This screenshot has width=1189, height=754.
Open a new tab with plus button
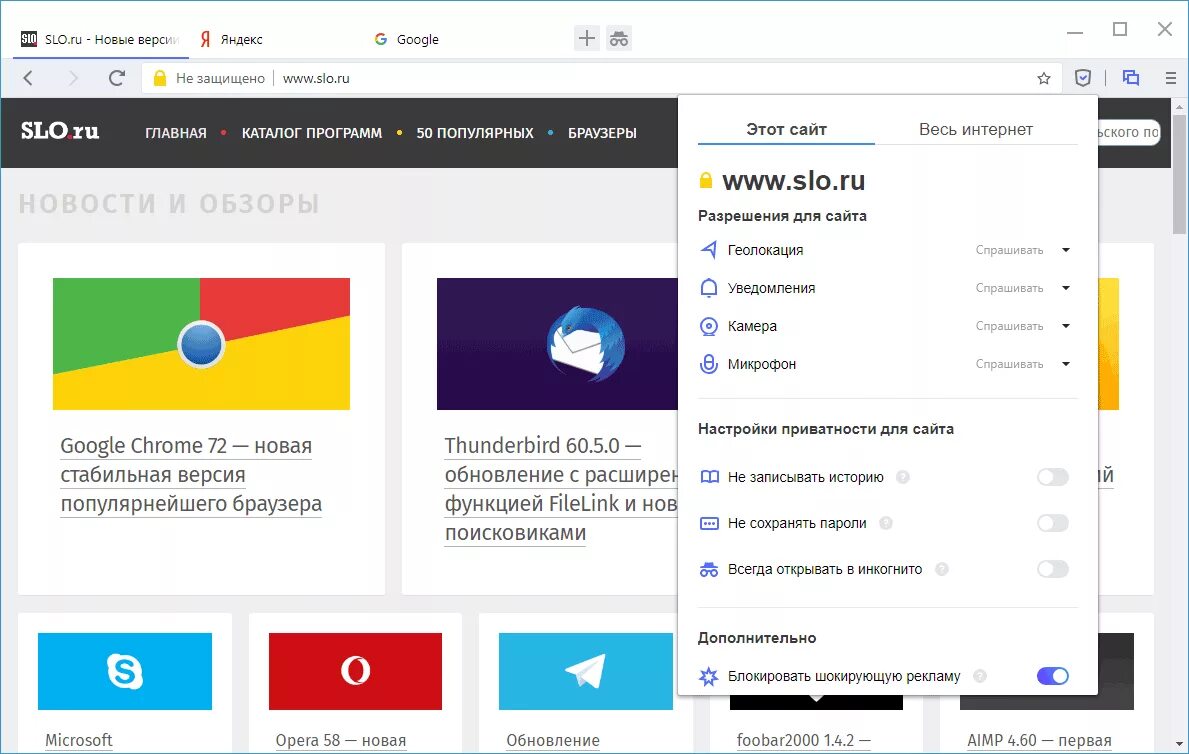click(x=586, y=39)
